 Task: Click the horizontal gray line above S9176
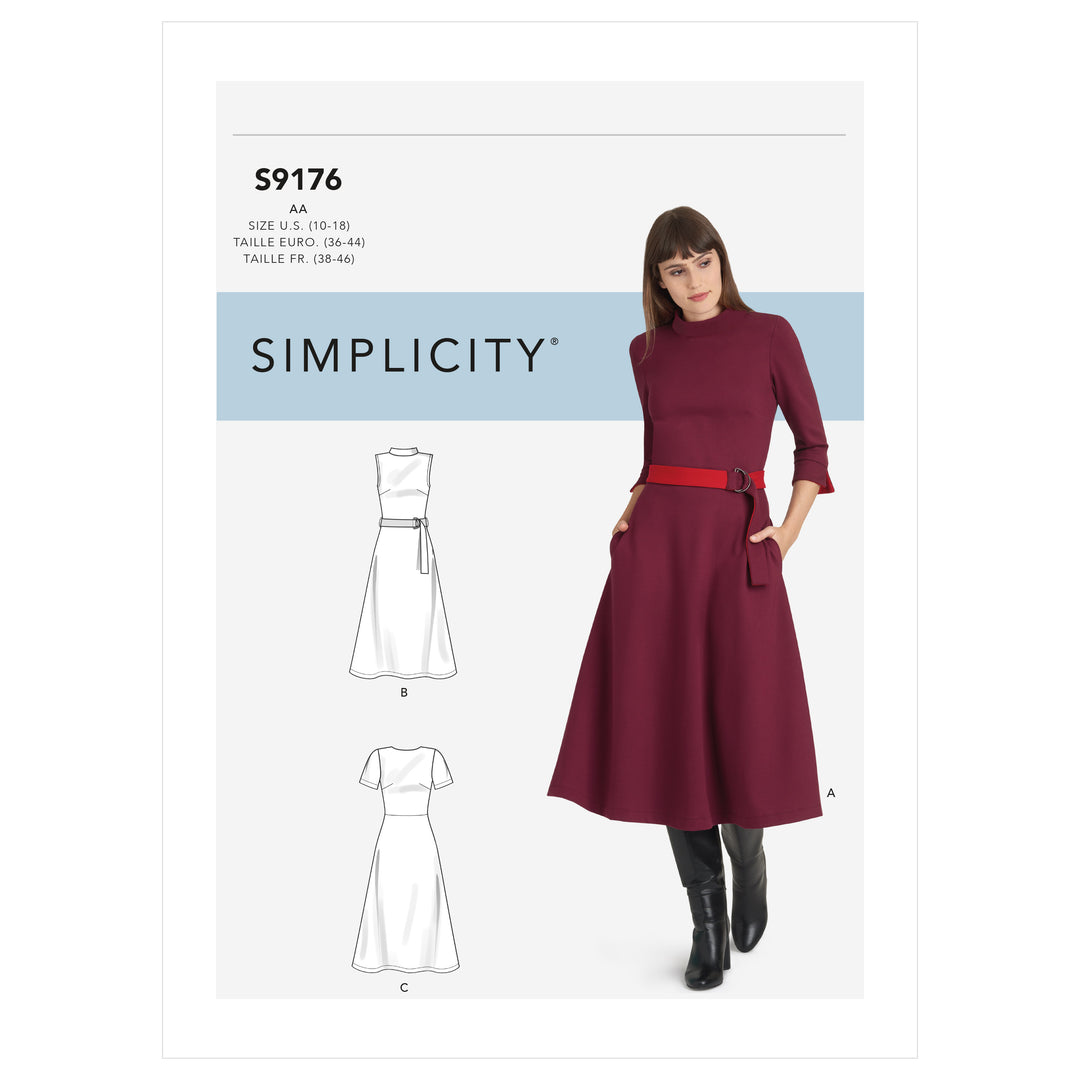tap(539, 135)
